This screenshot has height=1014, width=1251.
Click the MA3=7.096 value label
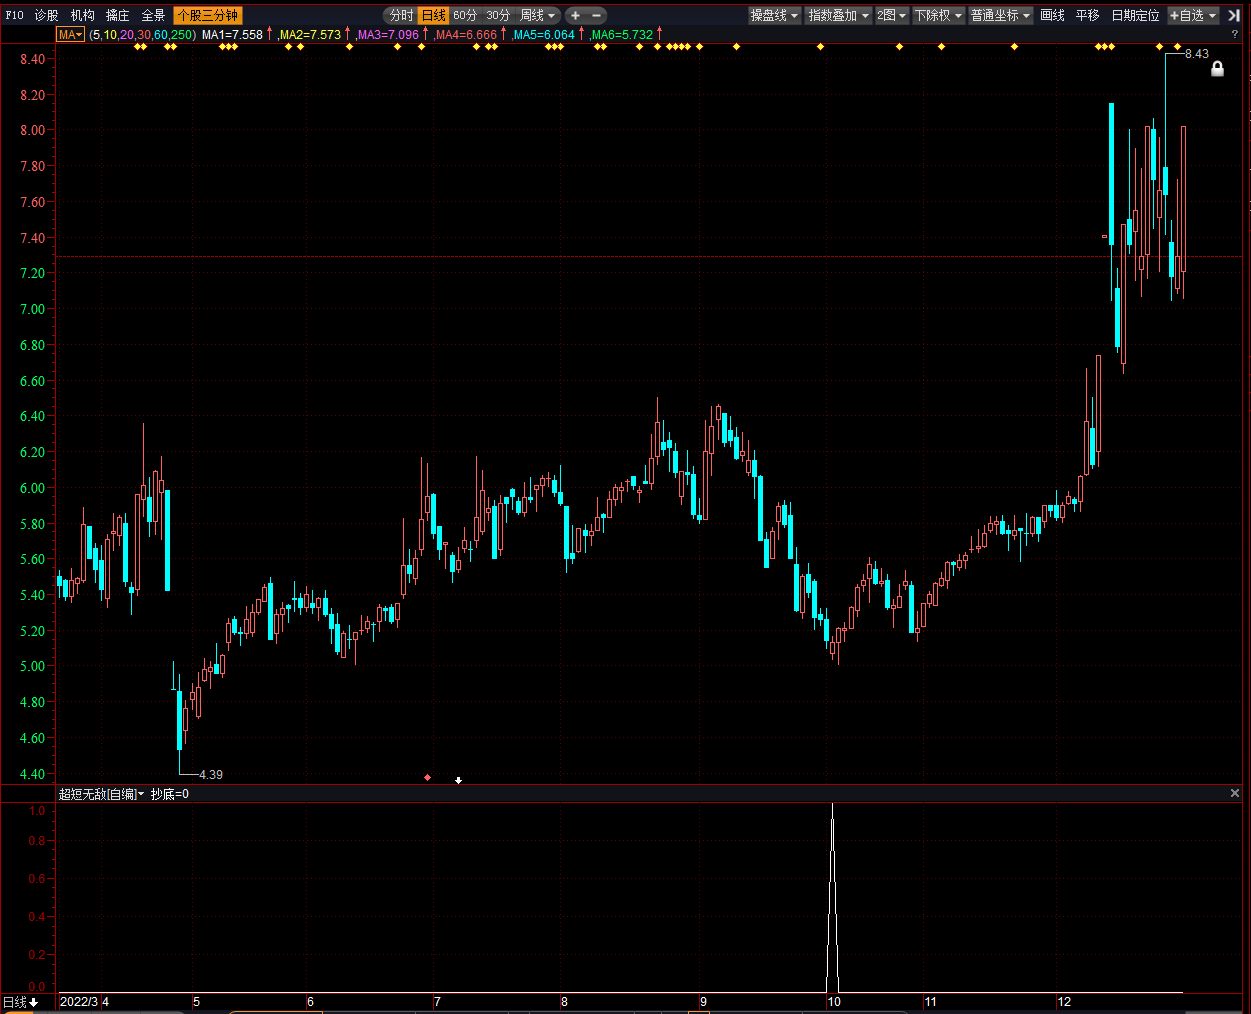pos(388,35)
